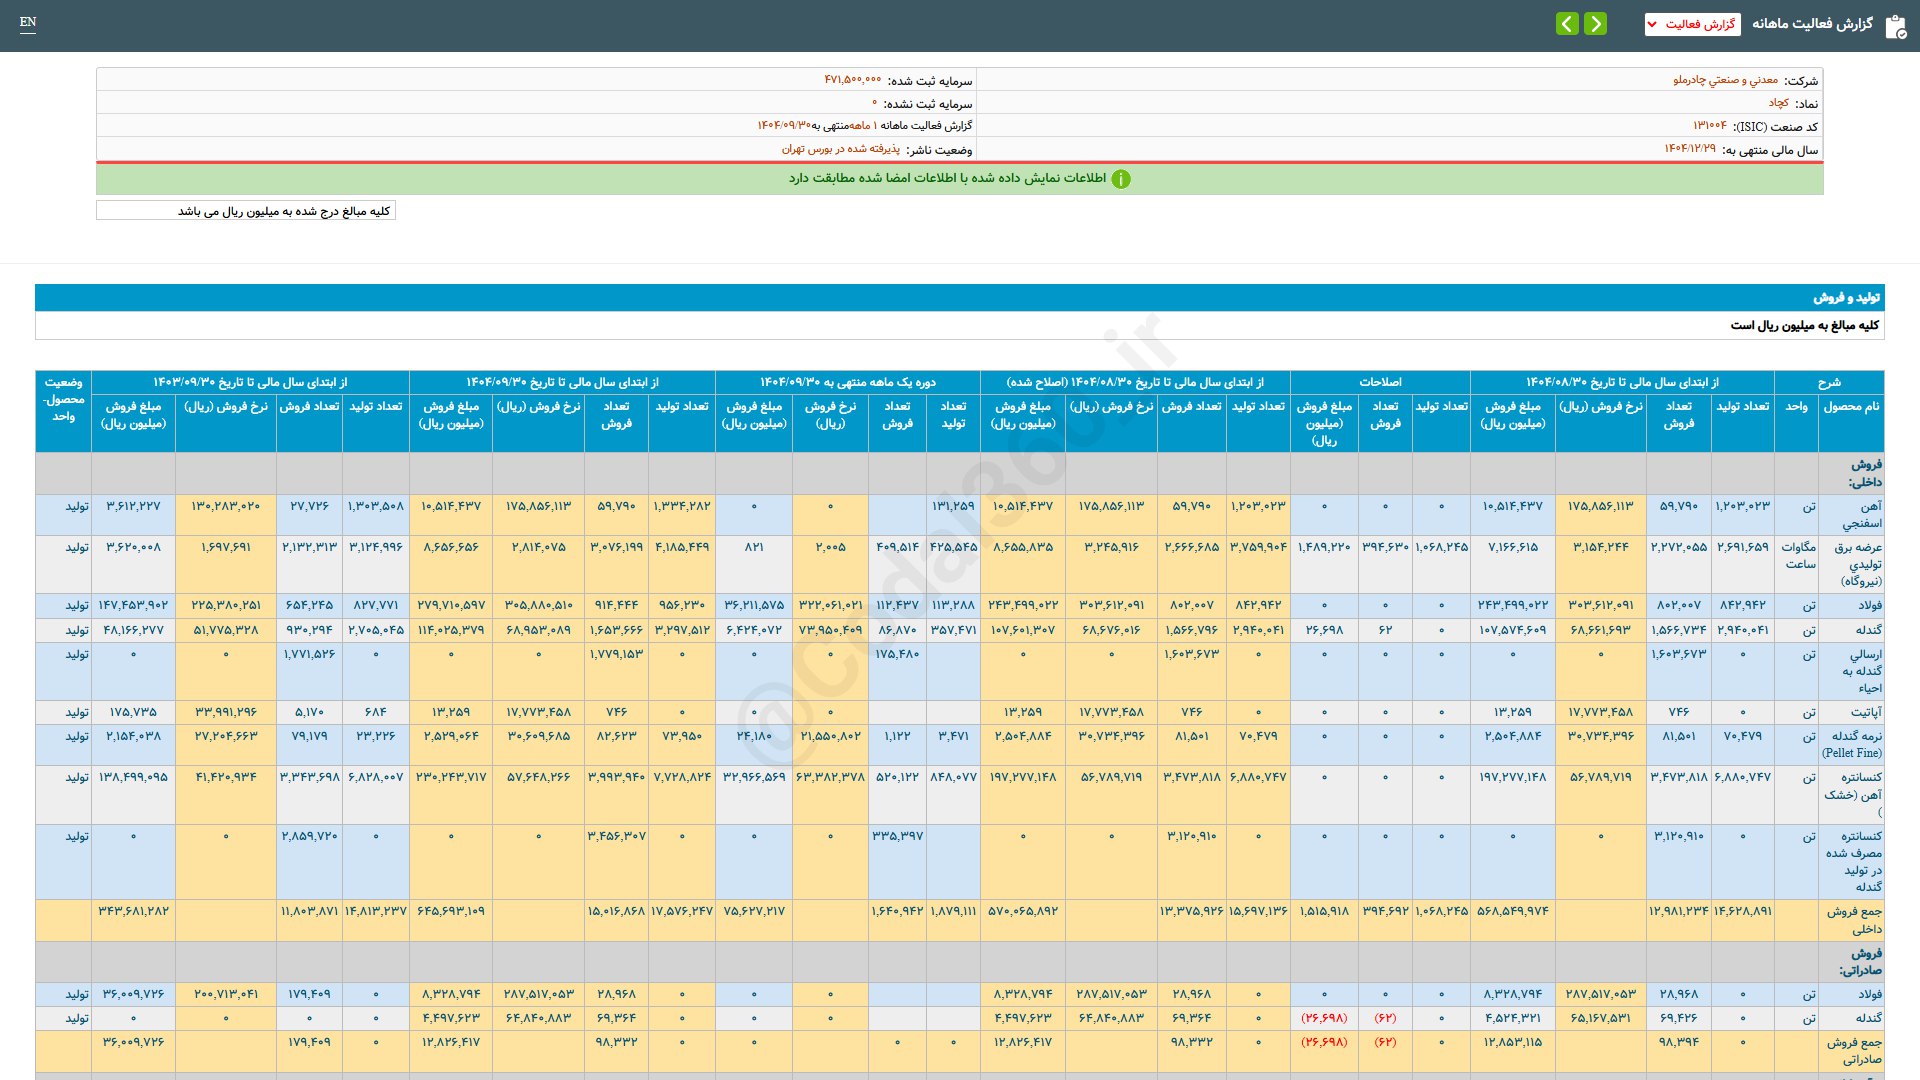
Task: Go to next report with right arrow
Action: tap(1596, 24)
